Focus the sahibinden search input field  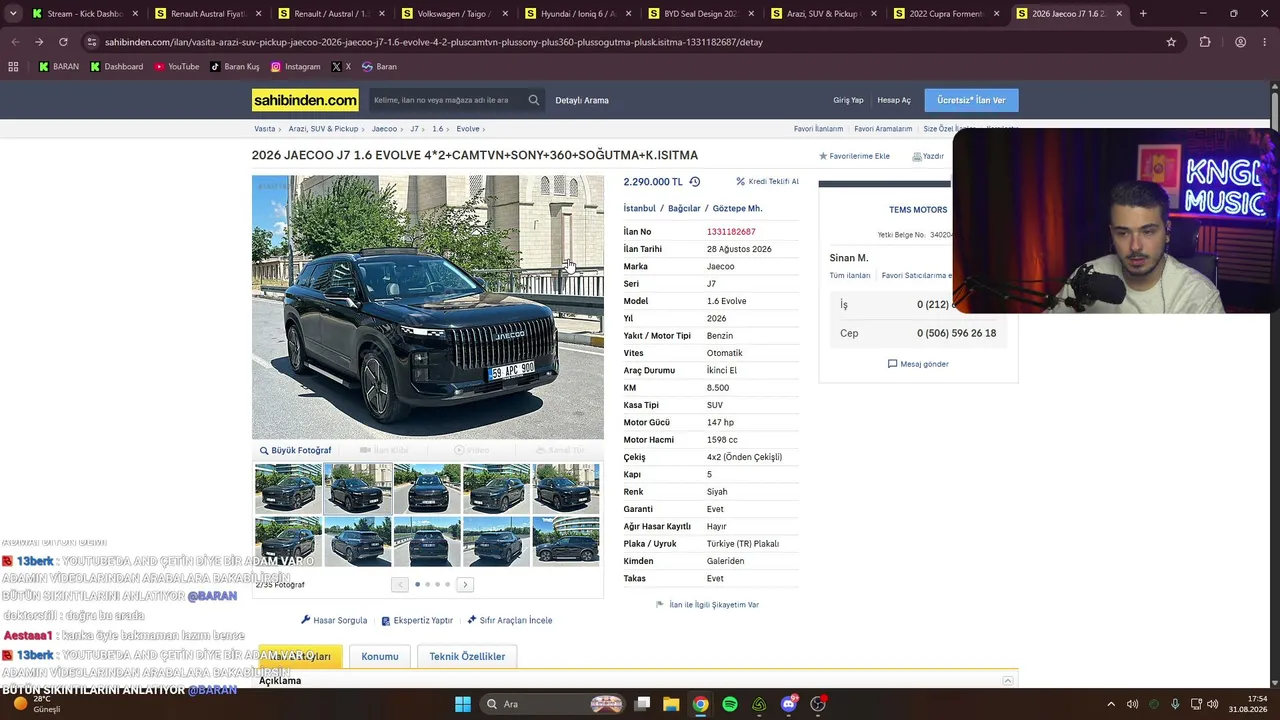[x=447, y=100]
